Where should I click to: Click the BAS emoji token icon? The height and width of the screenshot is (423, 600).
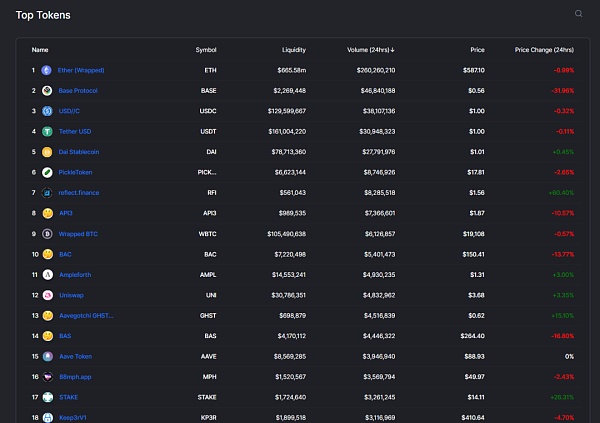[x=48, y=336]
